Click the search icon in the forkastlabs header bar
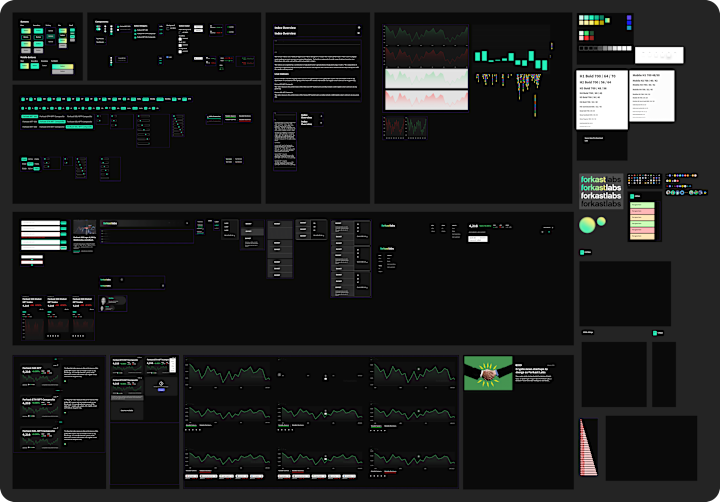 (x=187, y=223)
